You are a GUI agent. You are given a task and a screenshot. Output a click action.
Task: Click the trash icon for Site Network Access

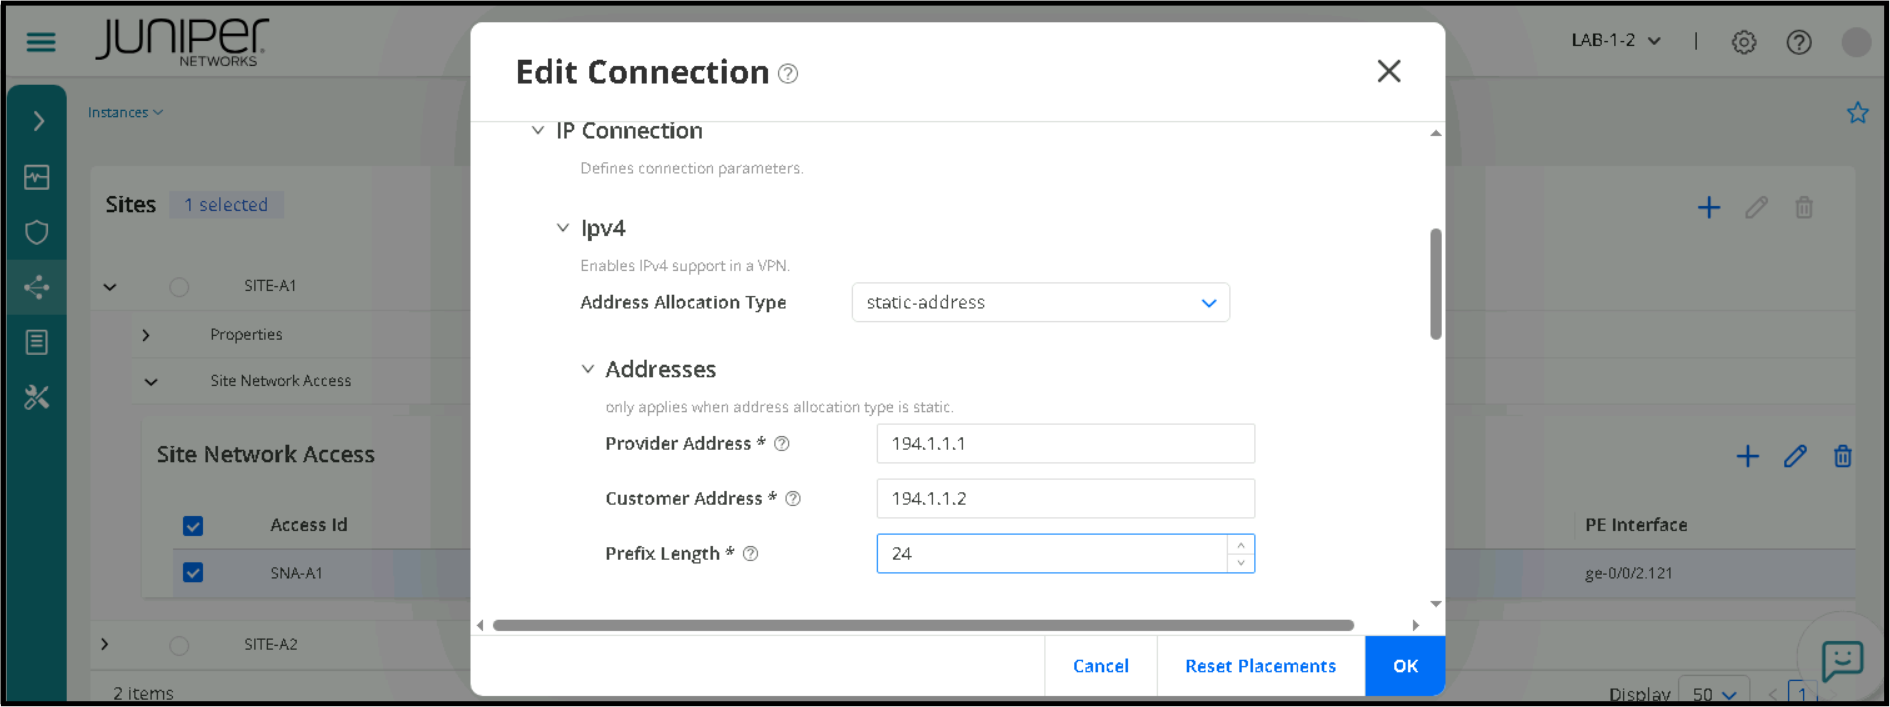click(1842, 457)
